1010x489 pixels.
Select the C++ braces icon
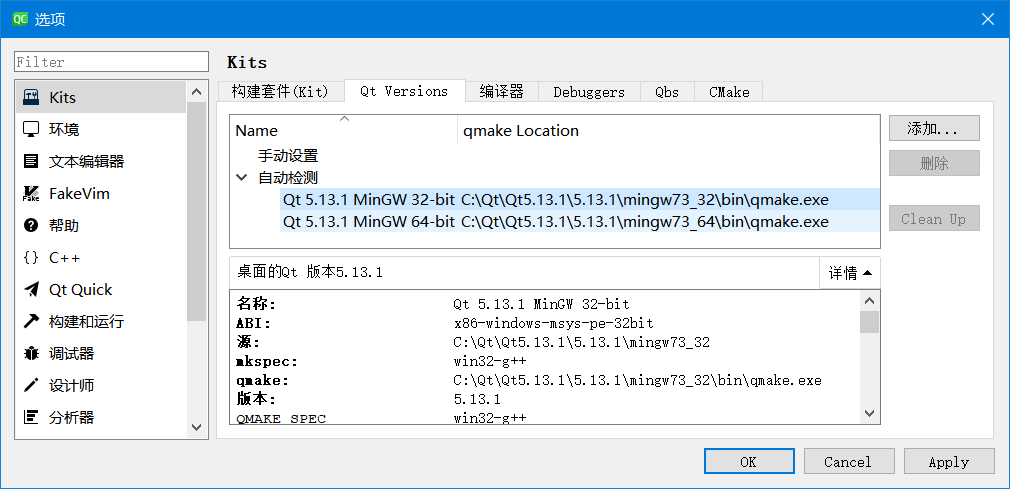pyautogui.click(x=31, y=257)
